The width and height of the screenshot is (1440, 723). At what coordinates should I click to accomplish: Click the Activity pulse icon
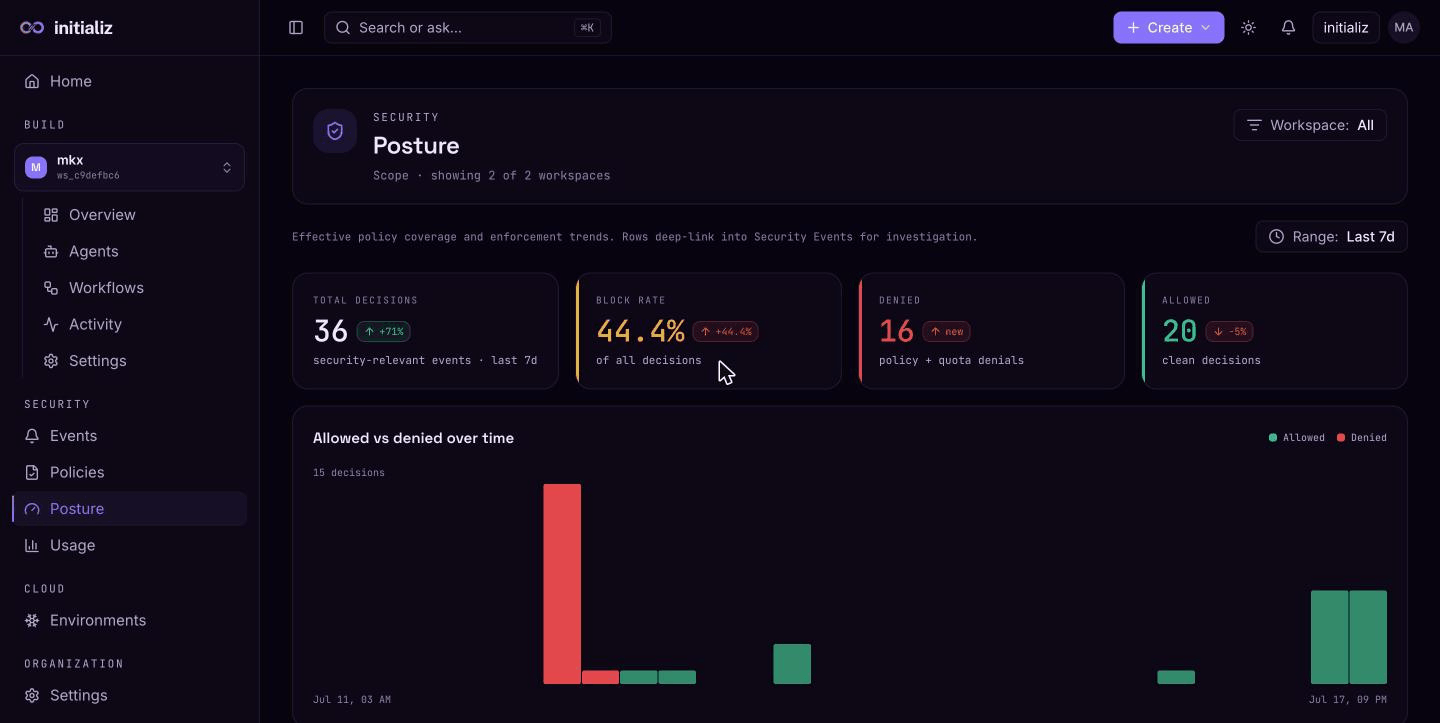coord(51,324)
